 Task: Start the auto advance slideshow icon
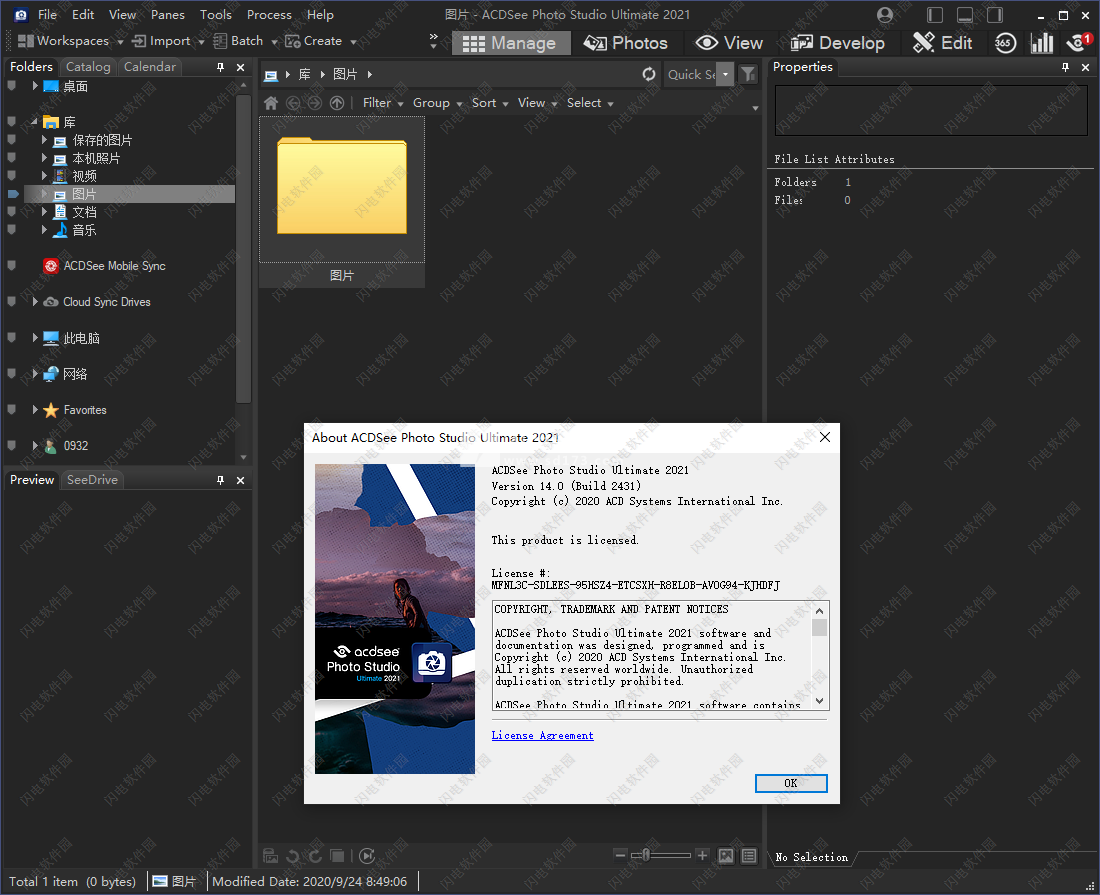367,856
